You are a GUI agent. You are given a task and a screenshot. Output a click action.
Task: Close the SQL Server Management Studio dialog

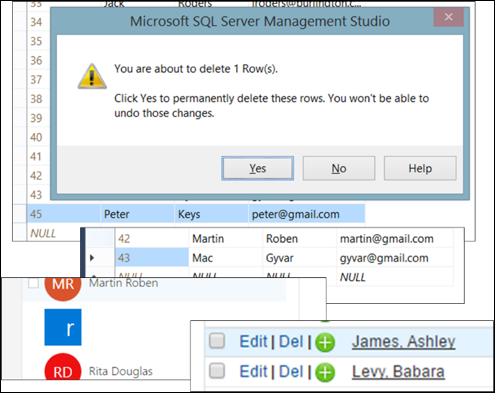click(449, 17)
